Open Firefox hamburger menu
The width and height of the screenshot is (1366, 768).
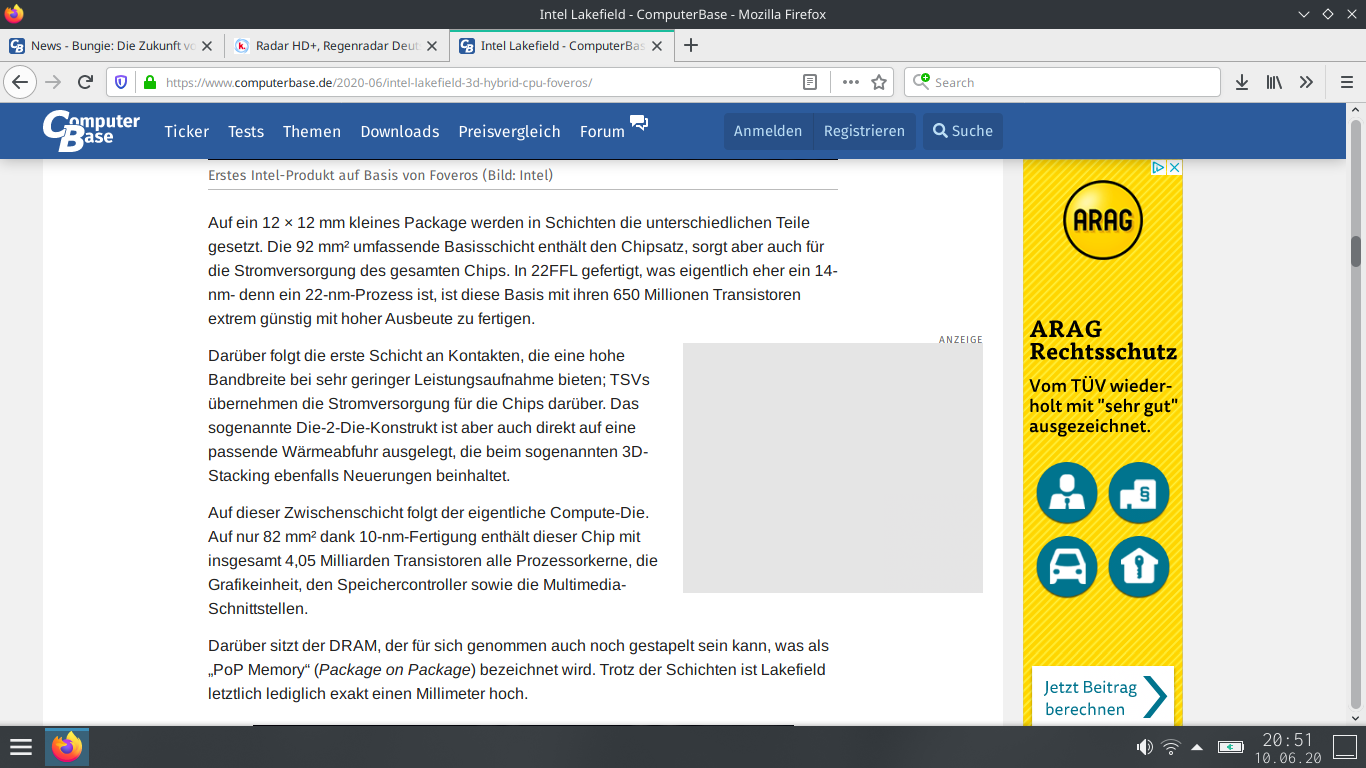pos(1346,82)
